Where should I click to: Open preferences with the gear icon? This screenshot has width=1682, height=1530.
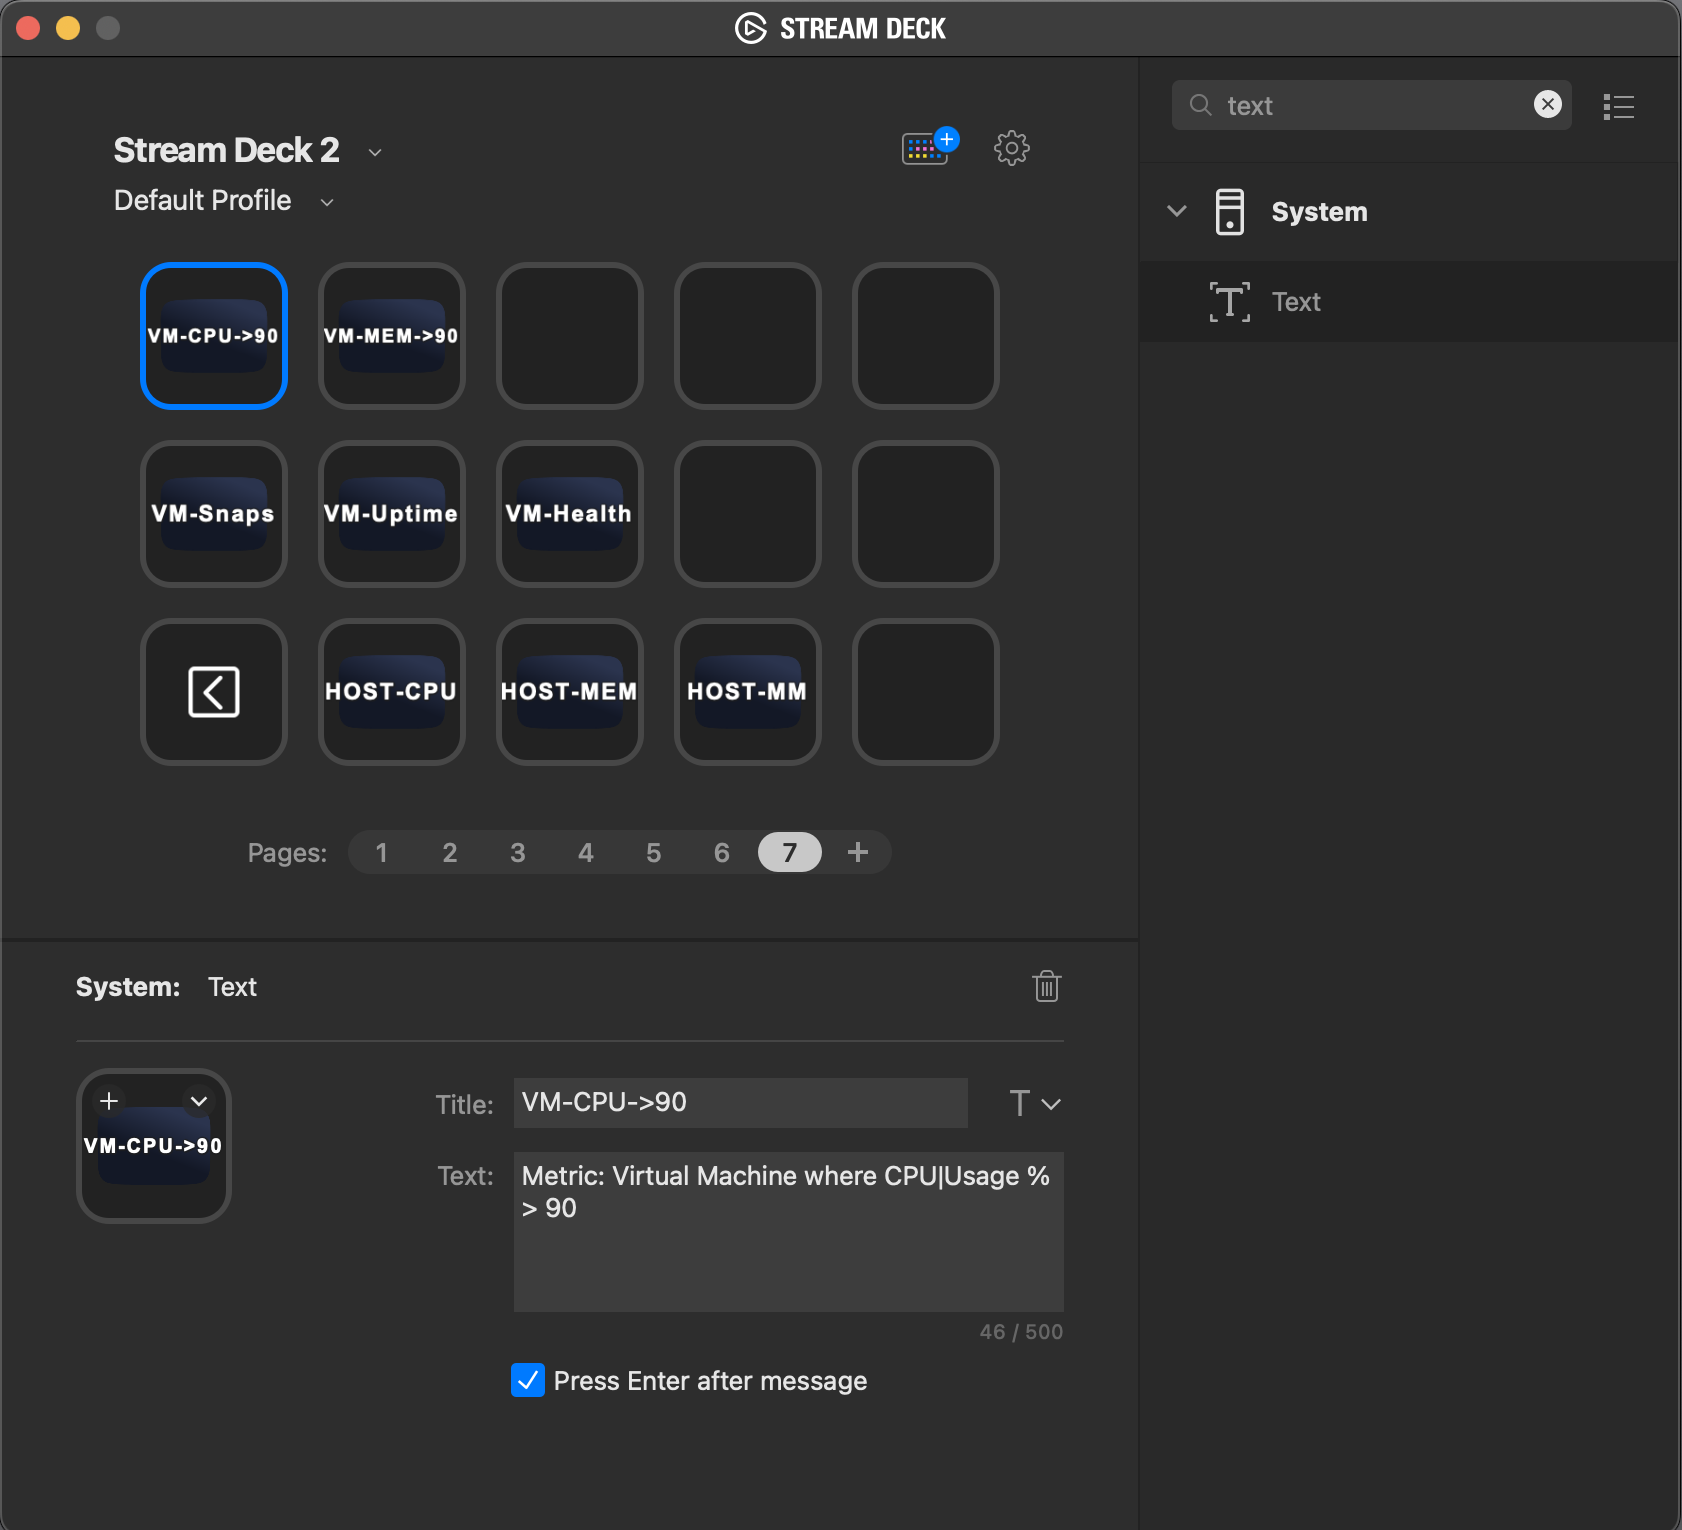[1011, 148]
